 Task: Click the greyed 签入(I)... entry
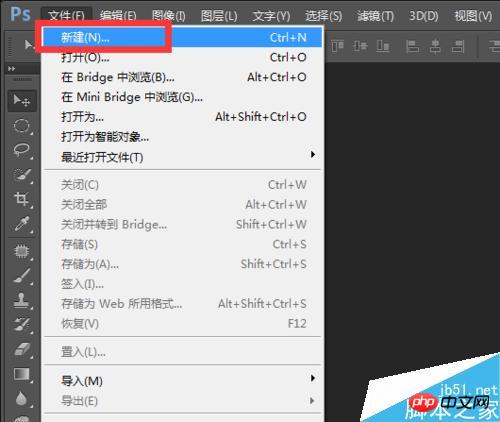pos(182,284)
